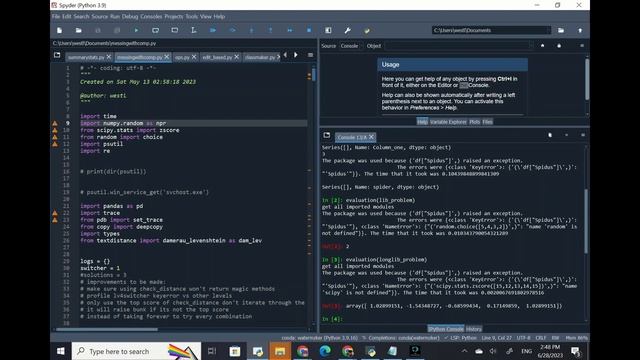
Task: Open the Debug menu
Action: click(130, 17)
